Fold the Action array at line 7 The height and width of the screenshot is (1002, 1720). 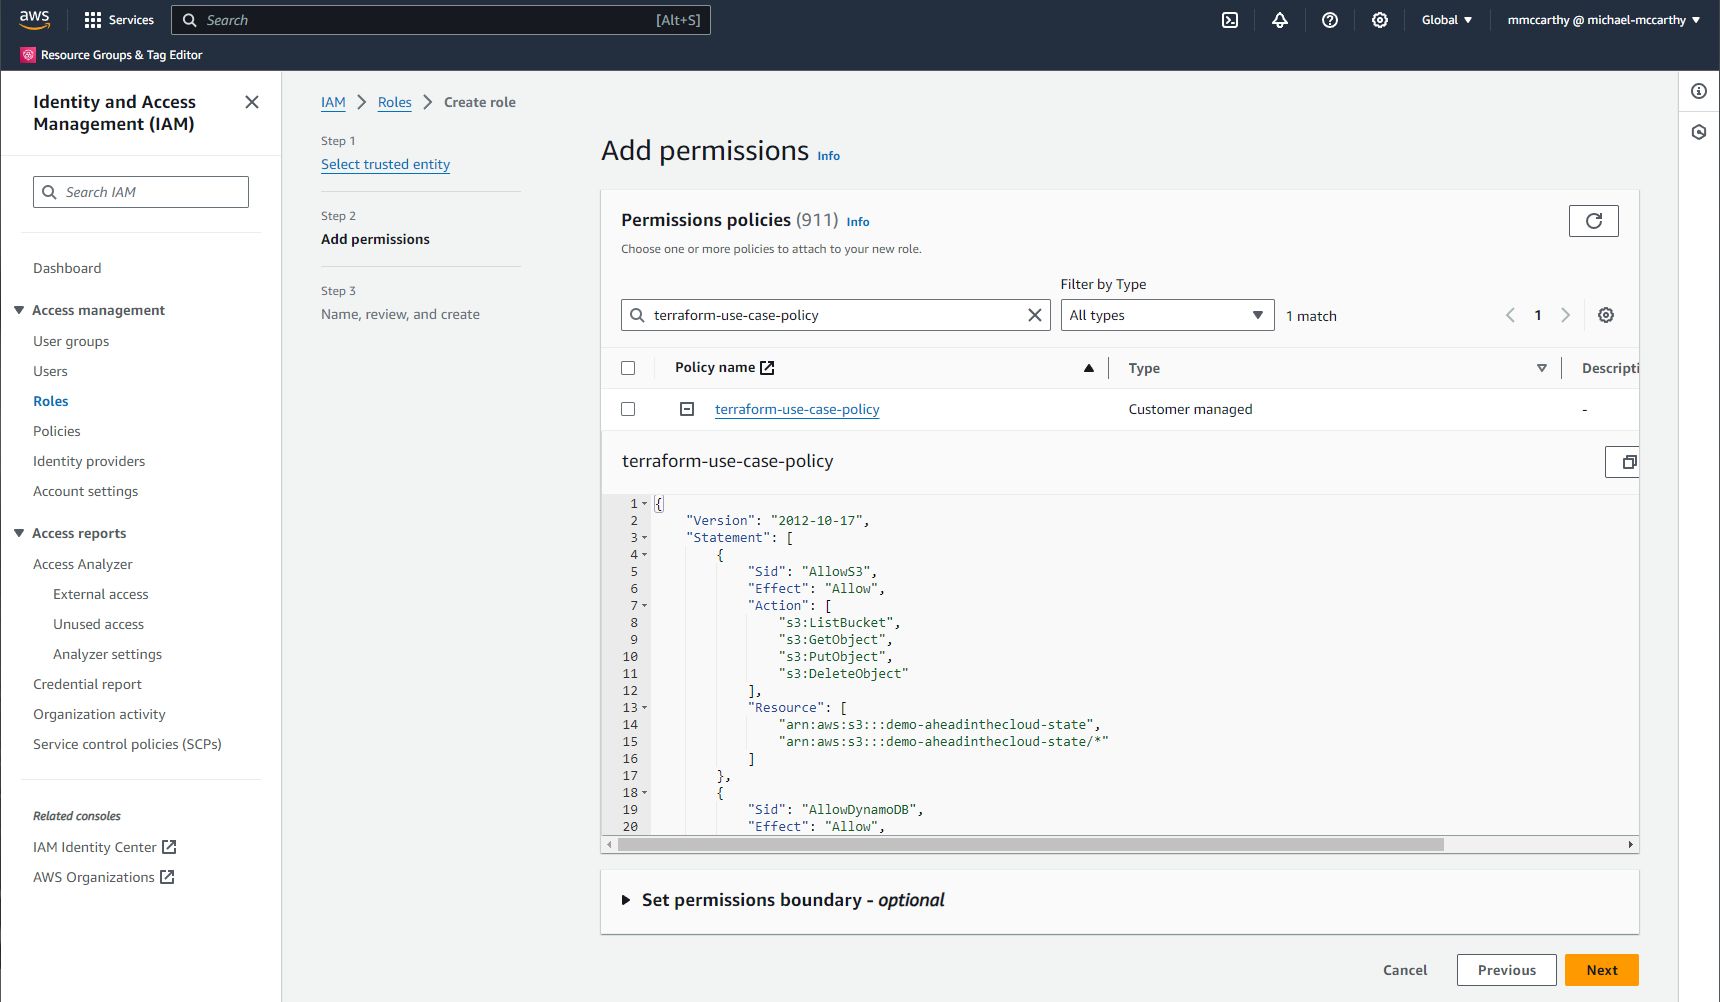[645, 606]
